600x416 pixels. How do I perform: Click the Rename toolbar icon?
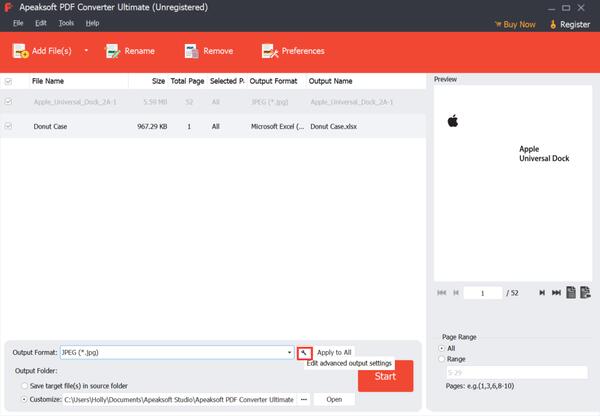[113, 50]
